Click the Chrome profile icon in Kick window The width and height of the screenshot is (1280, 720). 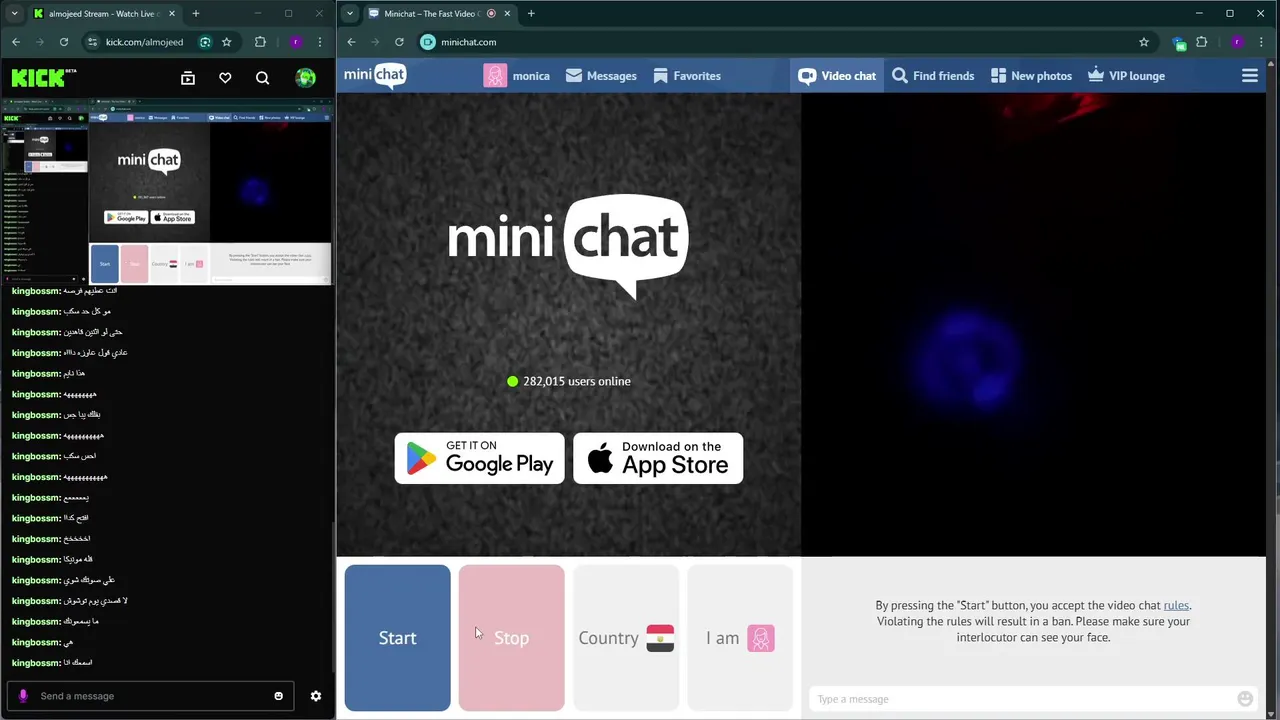tap(296, 42)
